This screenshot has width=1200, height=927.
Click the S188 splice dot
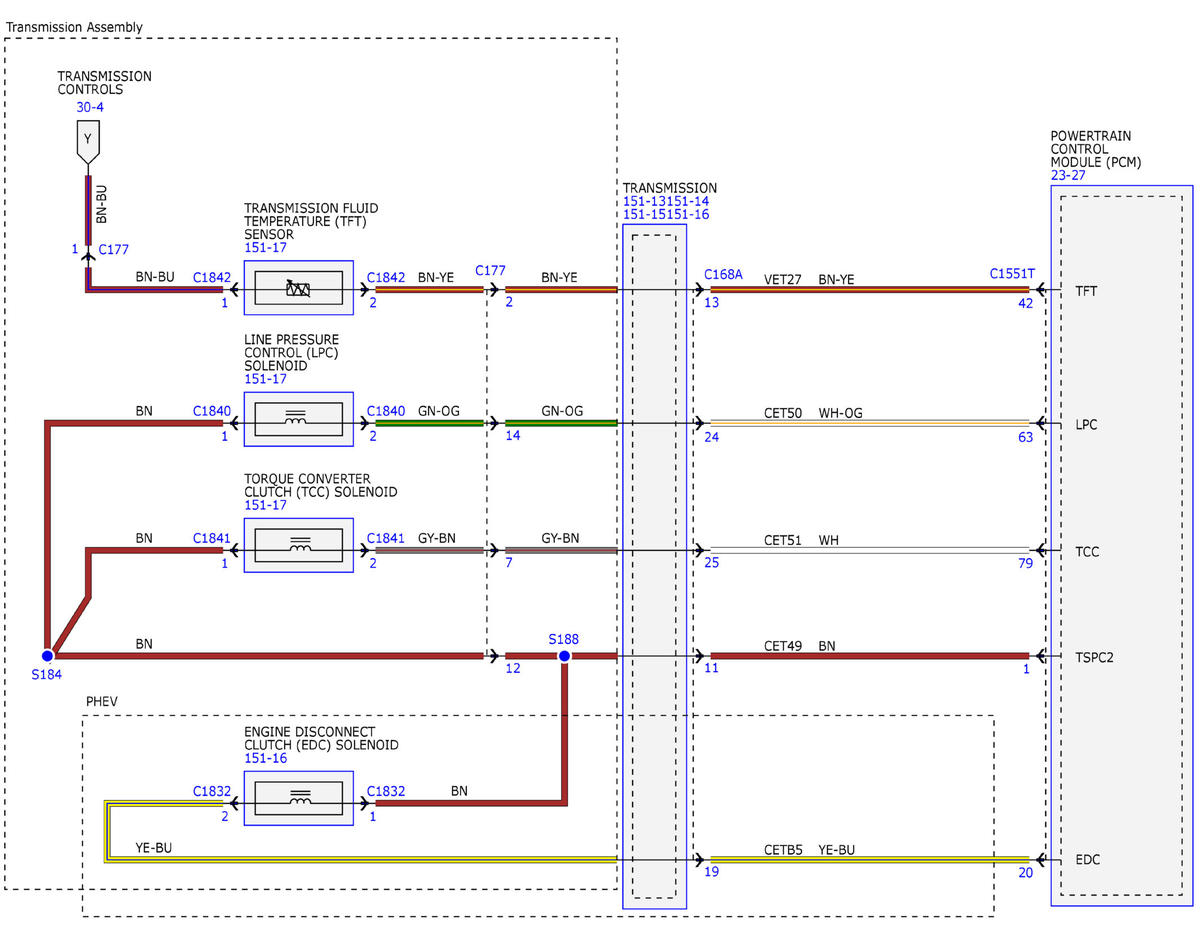pyautogui.click(x=564, y=656)
